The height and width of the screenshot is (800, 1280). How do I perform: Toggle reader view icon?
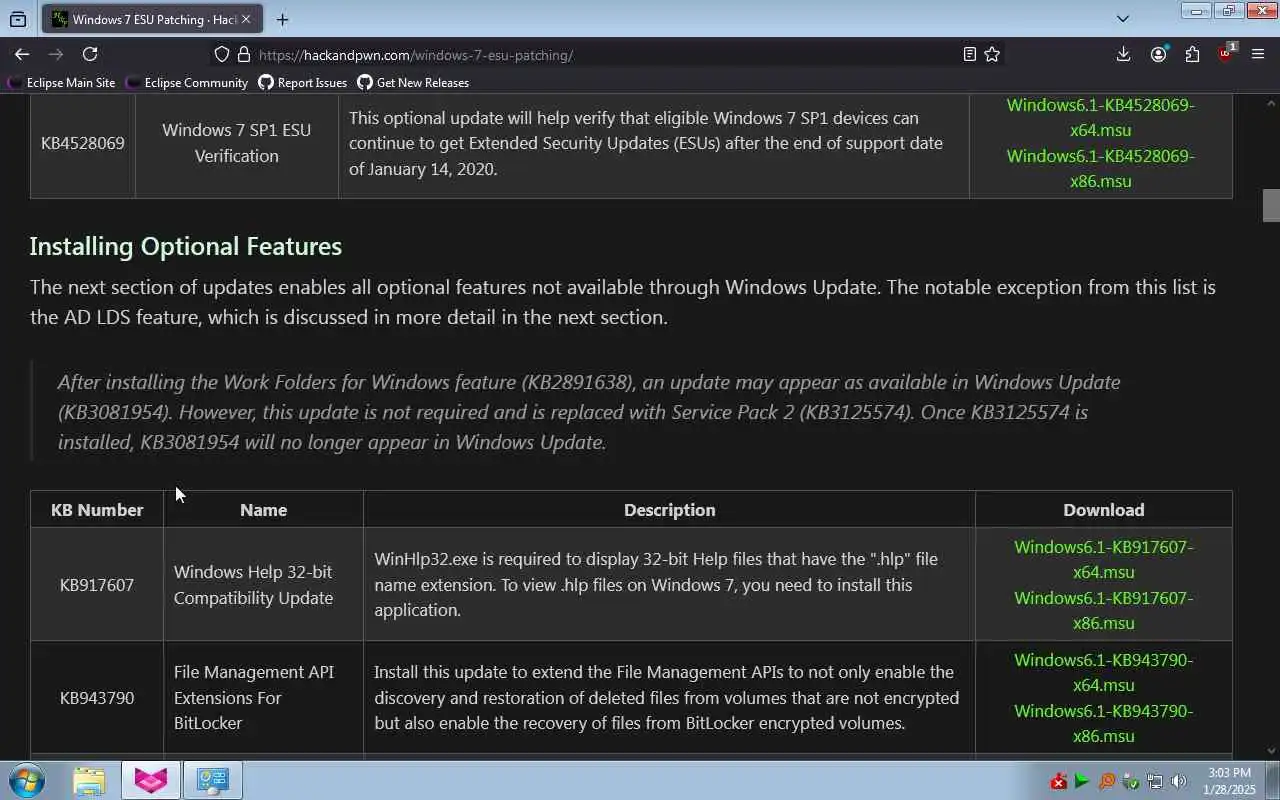[969, 54]
